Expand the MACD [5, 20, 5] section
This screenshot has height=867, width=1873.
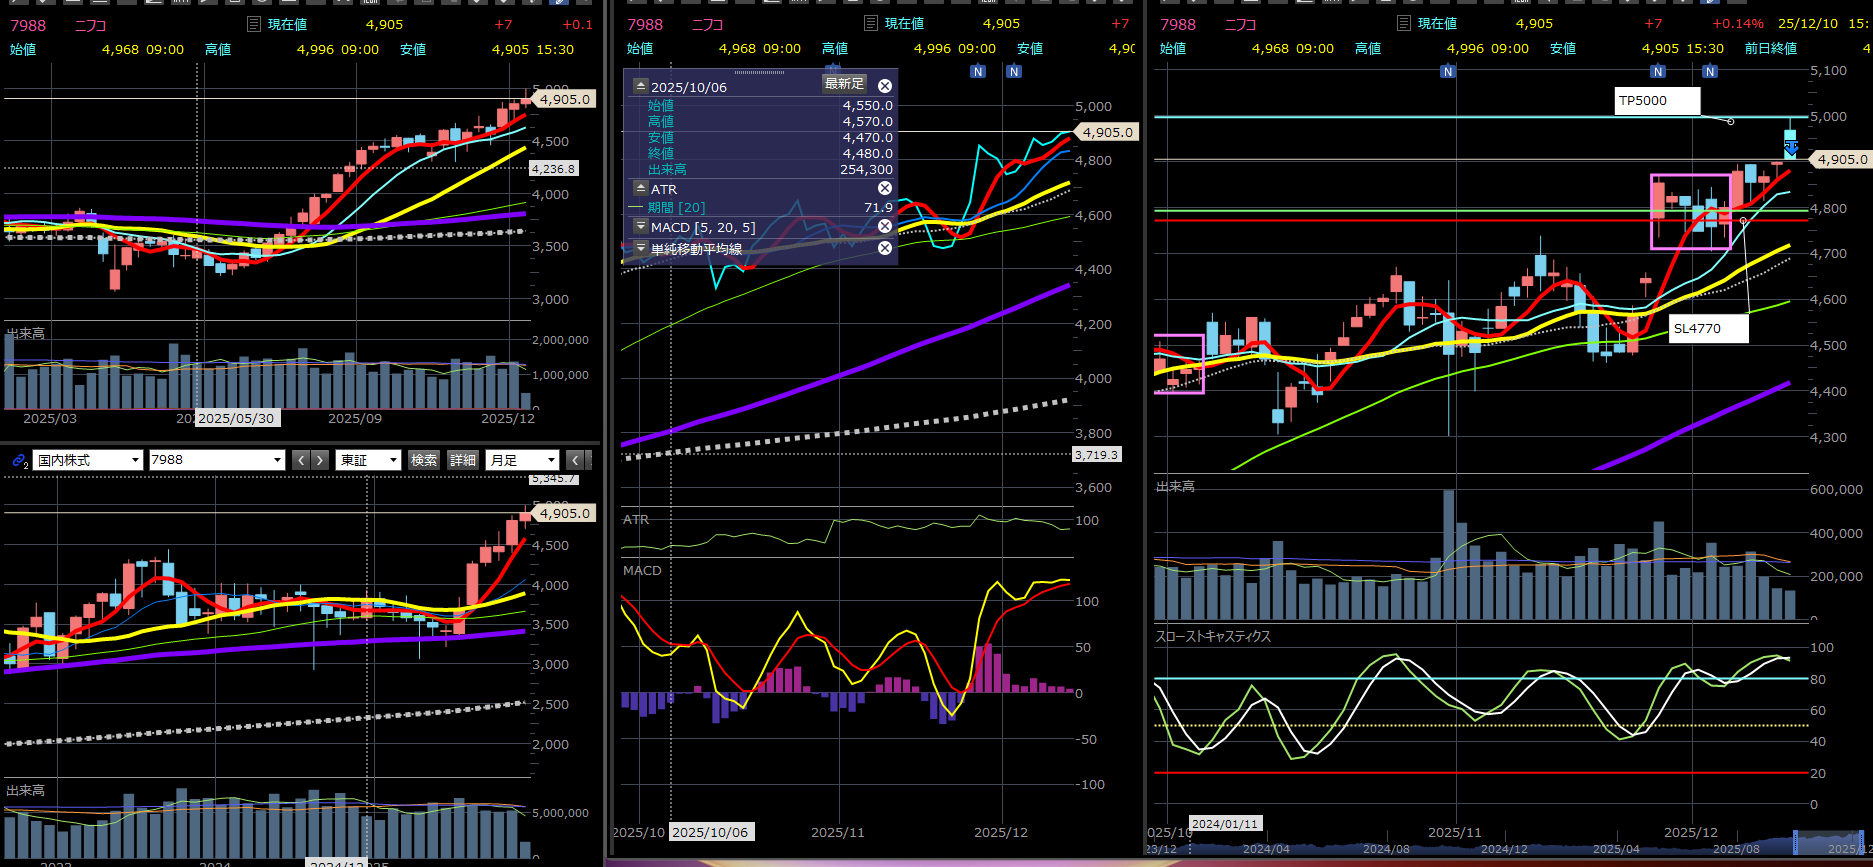(x=641, y=227)
